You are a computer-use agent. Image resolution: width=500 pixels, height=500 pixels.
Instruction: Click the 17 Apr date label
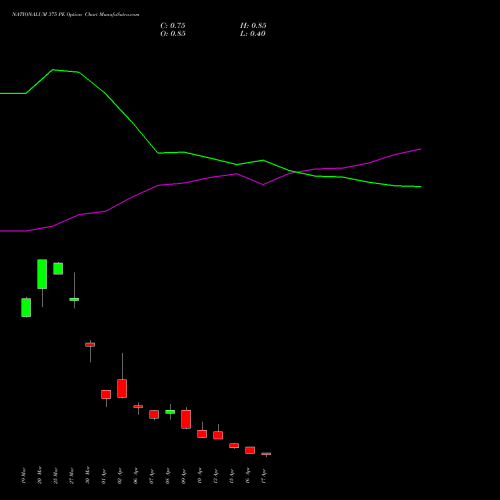(263, 476)
